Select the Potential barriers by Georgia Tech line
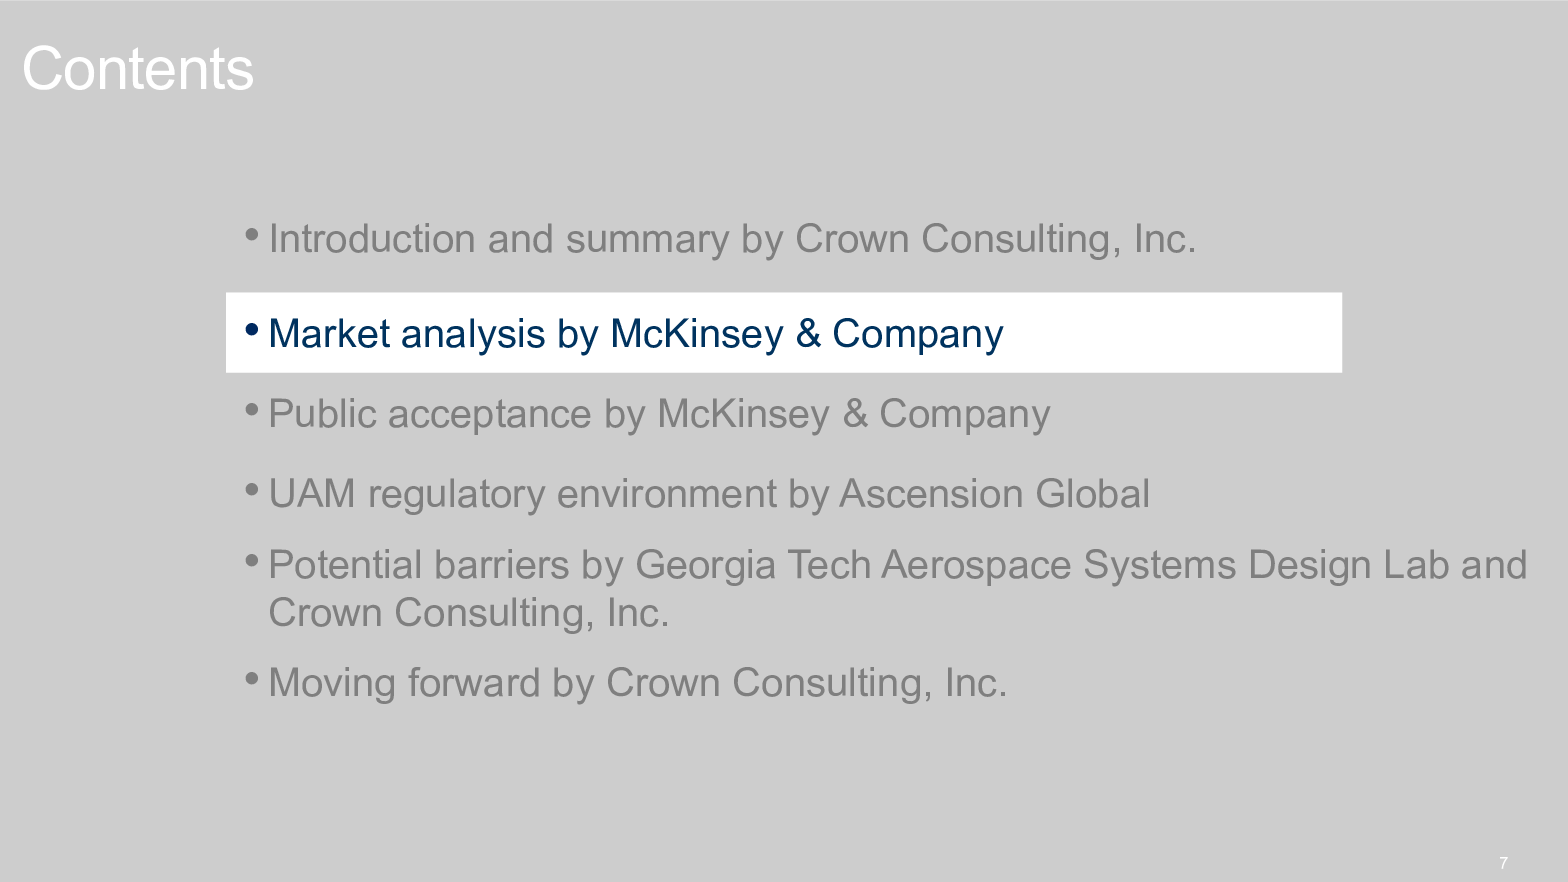 click(897, 589)
